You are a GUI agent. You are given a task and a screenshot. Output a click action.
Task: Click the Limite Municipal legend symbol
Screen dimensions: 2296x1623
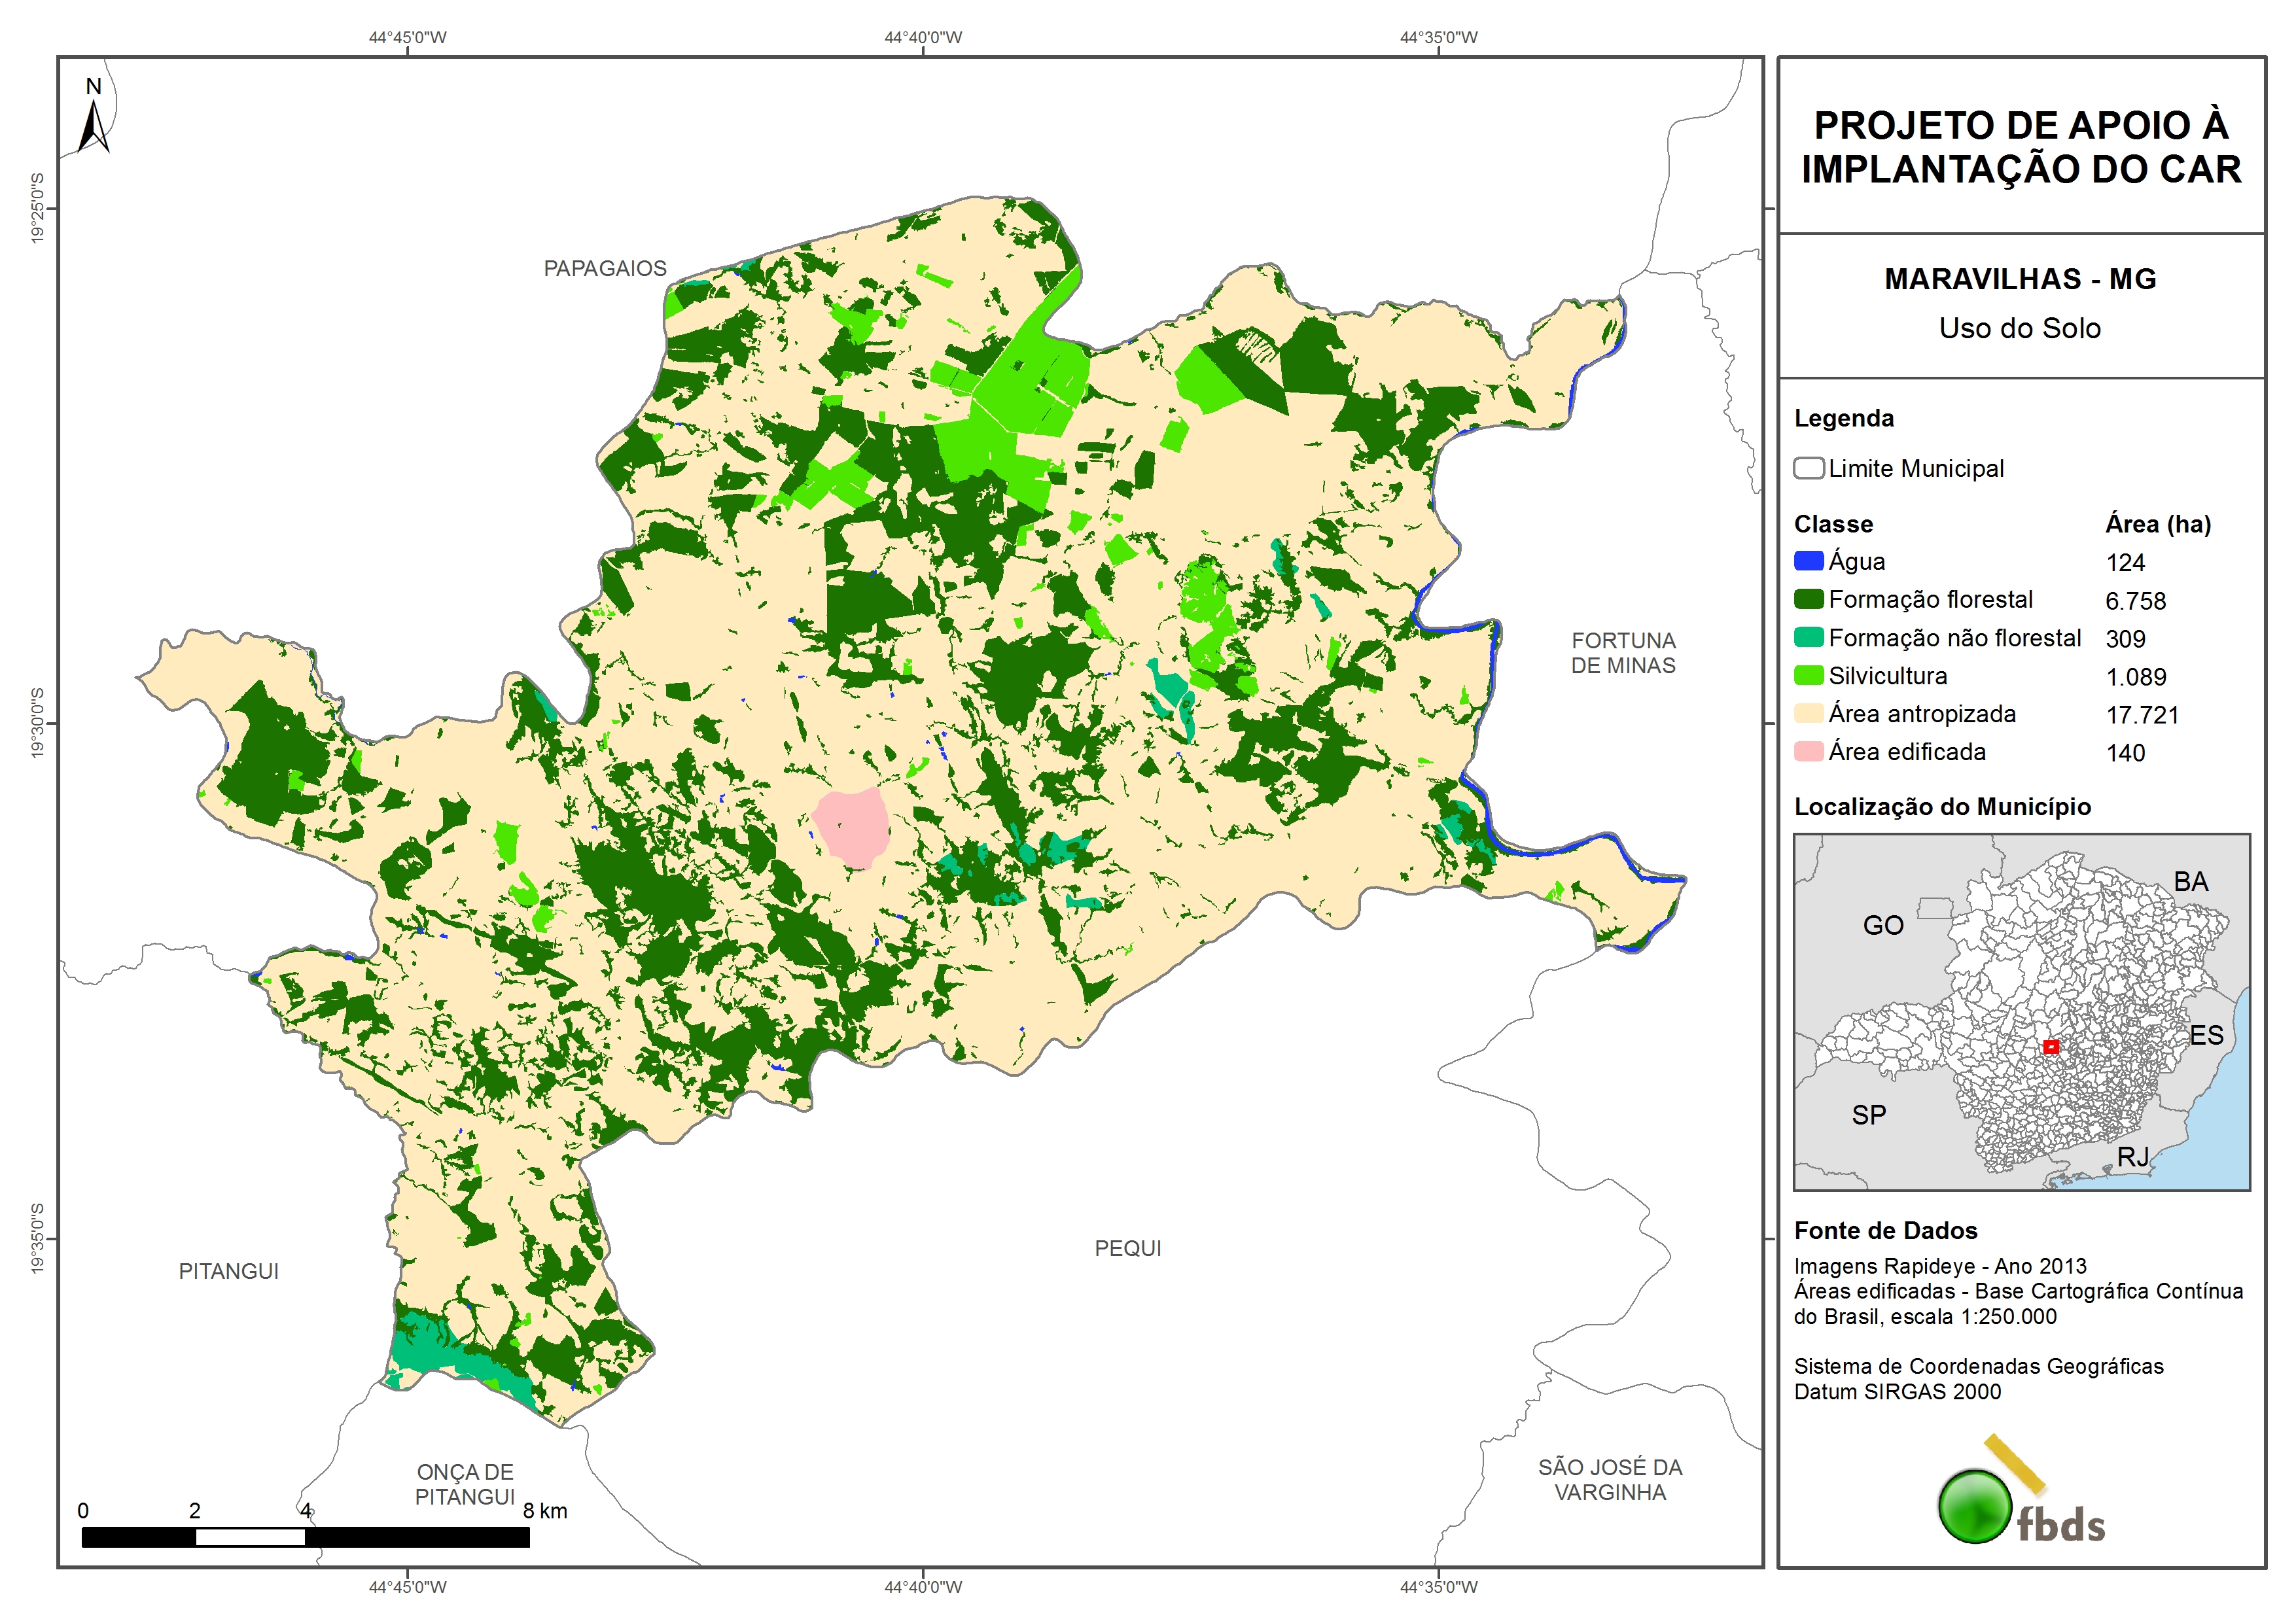[1808, 468]
